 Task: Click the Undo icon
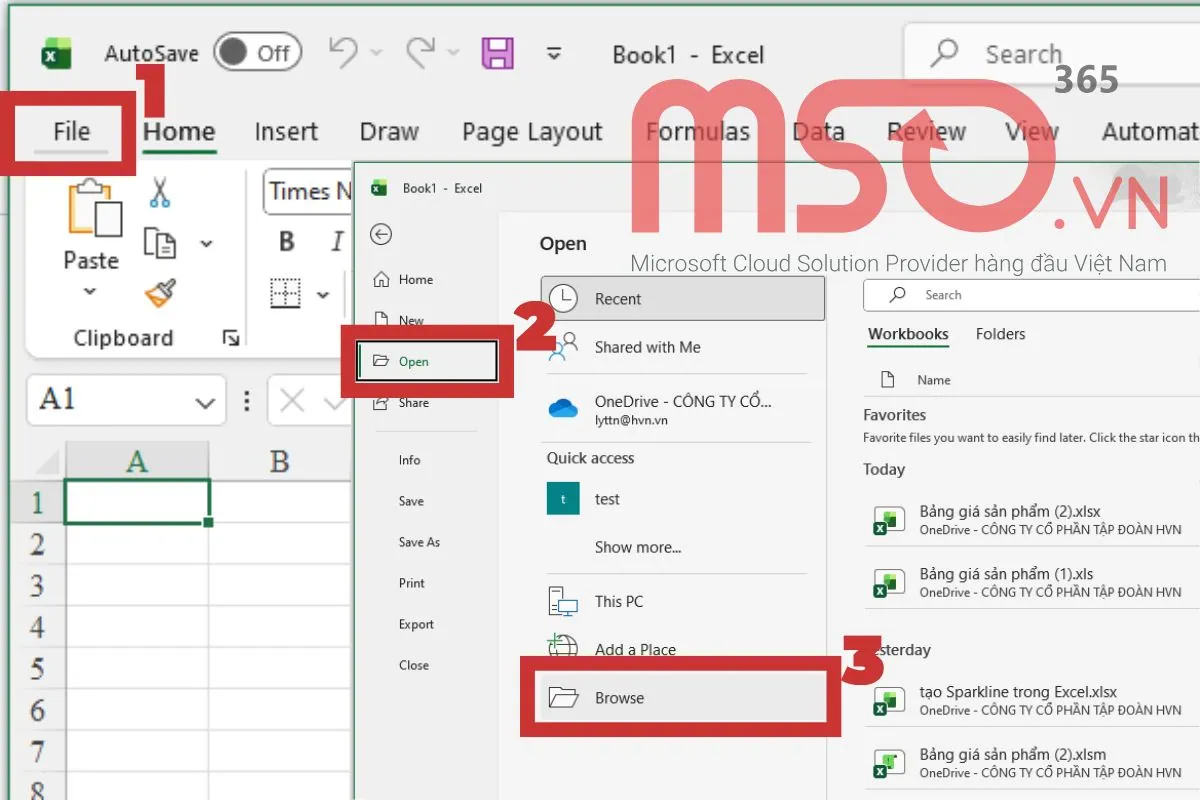[x=344, y=50]
